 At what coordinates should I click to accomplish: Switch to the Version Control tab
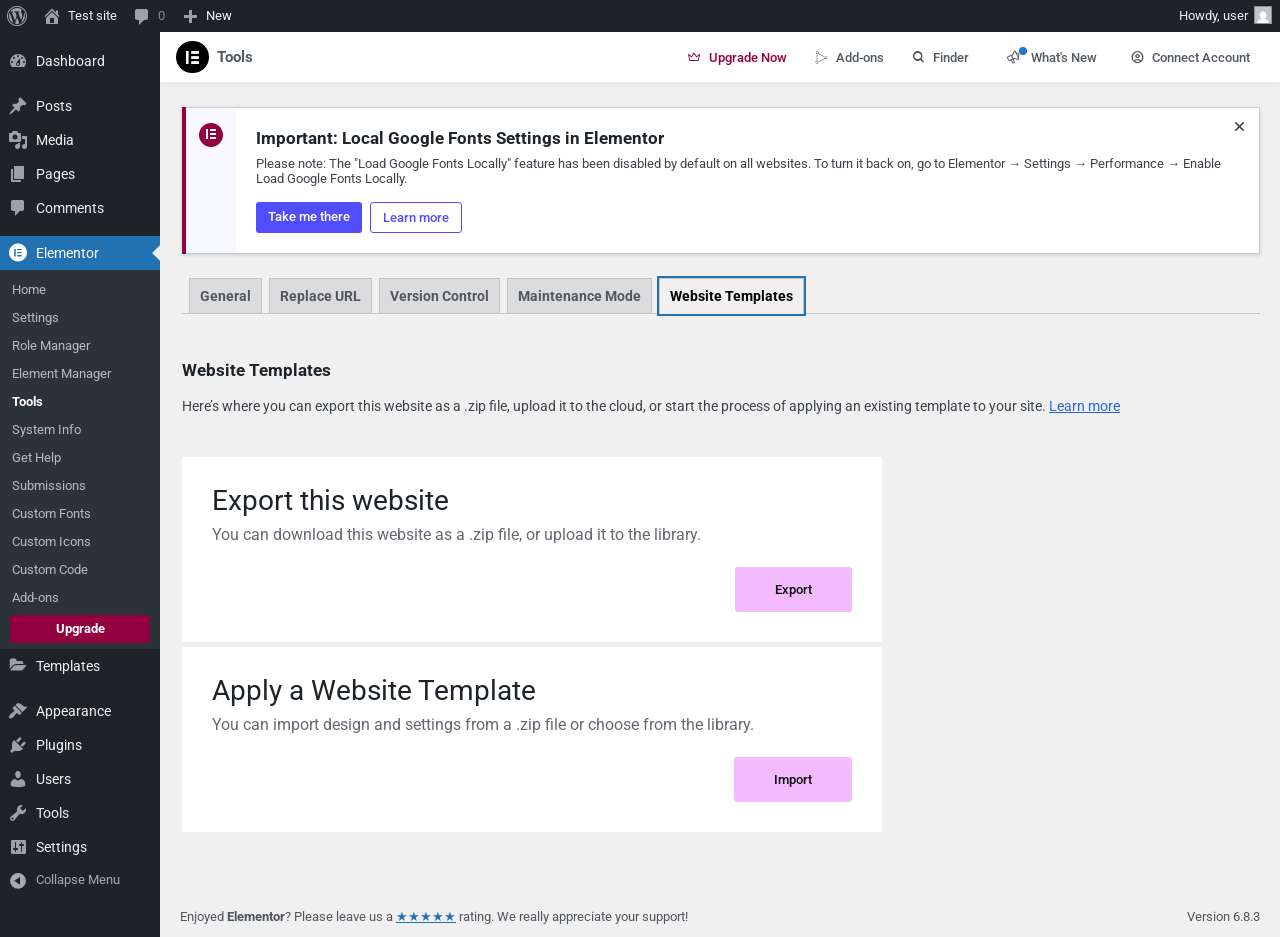click(439, 296)
